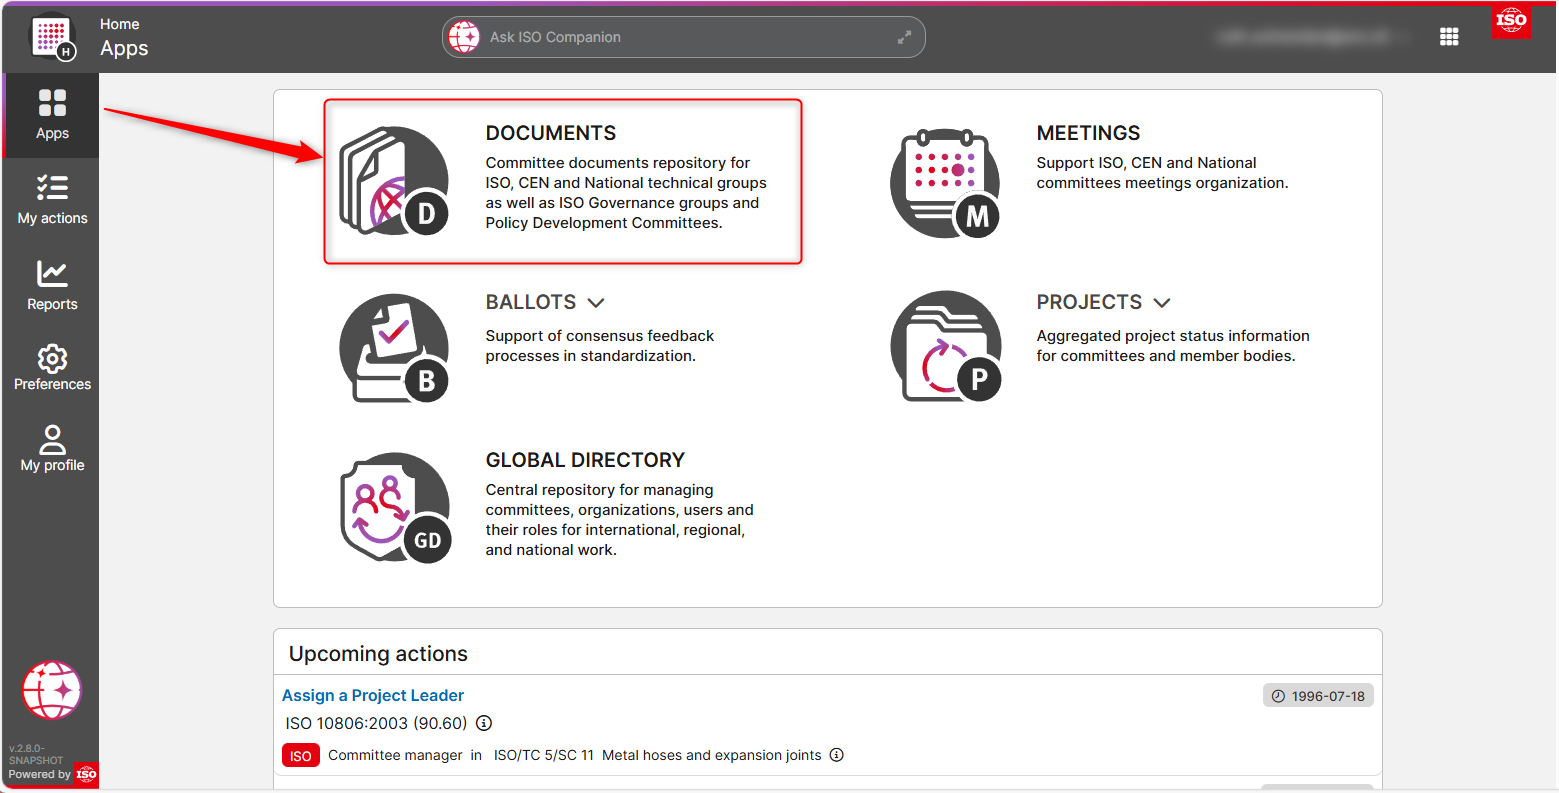
Task: Open My profile in sidebar
Action: coord(52,448)
